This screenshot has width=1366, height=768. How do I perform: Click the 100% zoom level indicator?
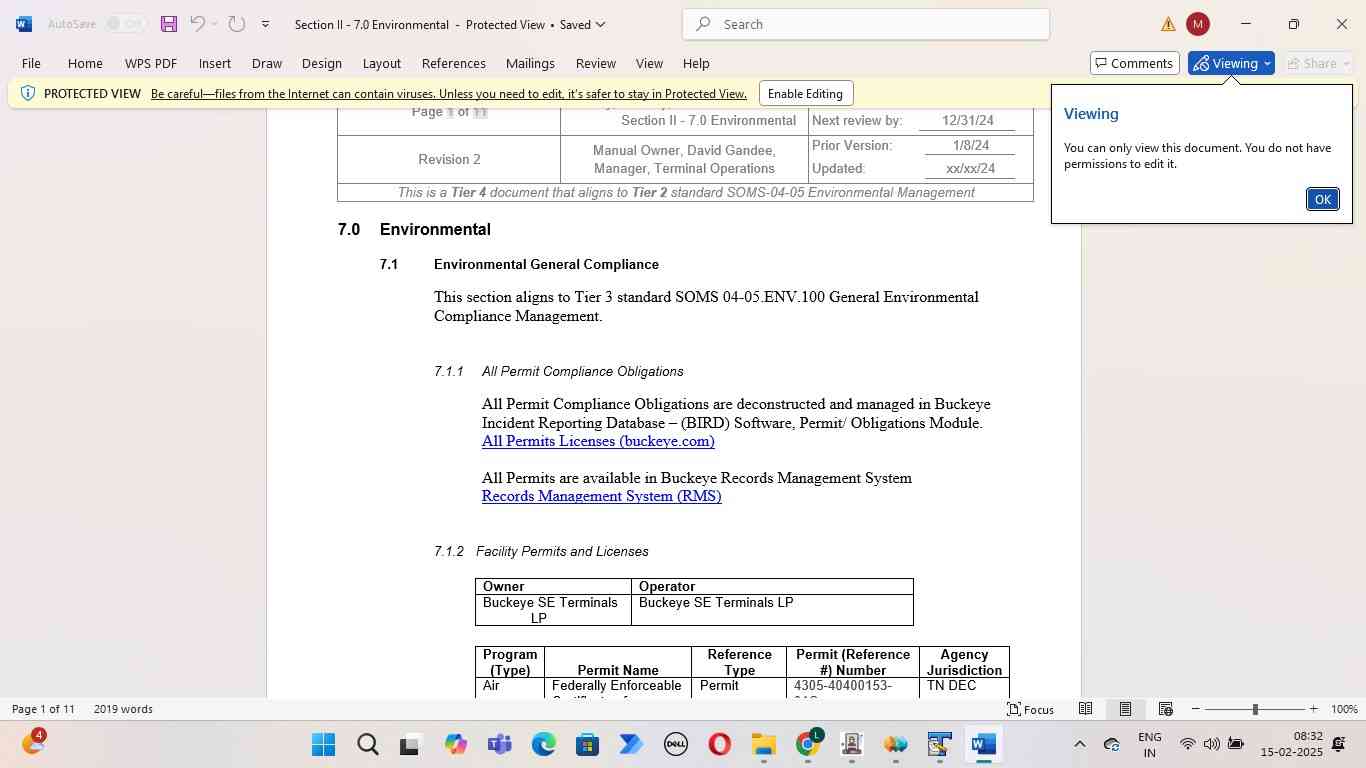point(1344,709)
